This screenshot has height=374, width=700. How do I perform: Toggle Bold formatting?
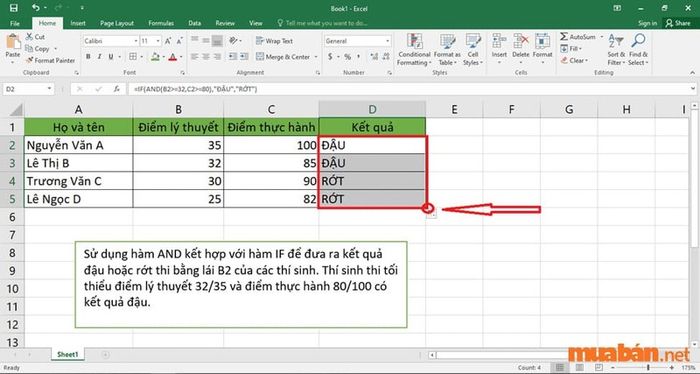tap(88, 57)
